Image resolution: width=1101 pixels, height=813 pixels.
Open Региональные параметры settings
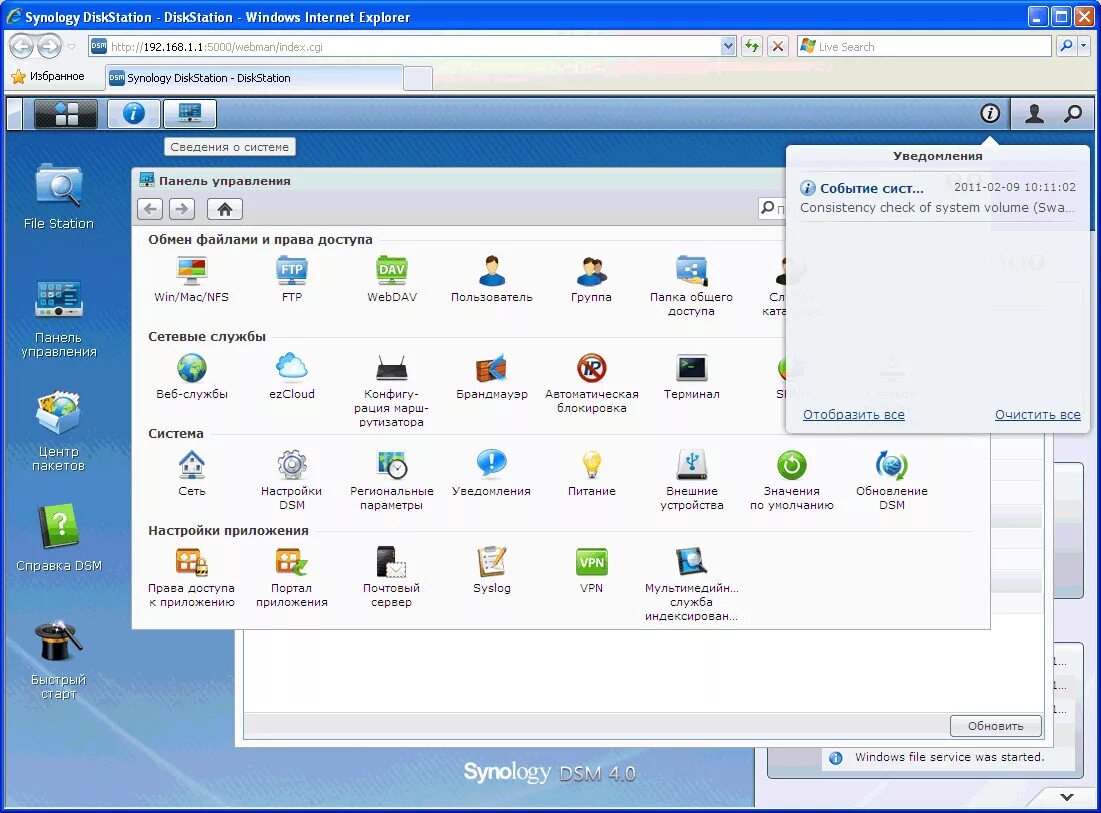[x=392, y=480]
